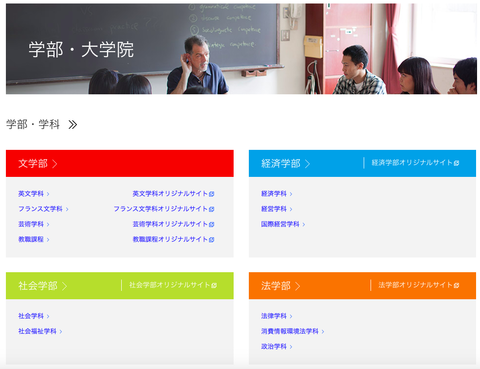The width and height of the screenshot is (480, 369).
Task: Click the chevron next to 社会学部 title
Action: (64, 286)
